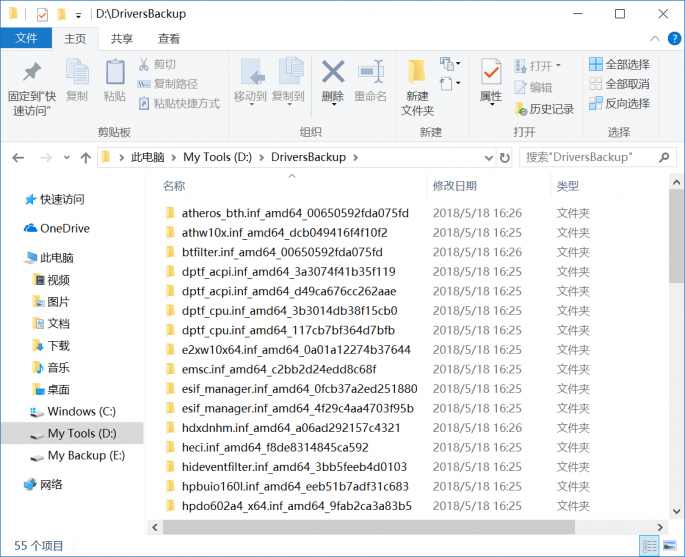Collapse the This PC (此电脑) tree node
Screen dimensions: 685x557
[15, 258]
